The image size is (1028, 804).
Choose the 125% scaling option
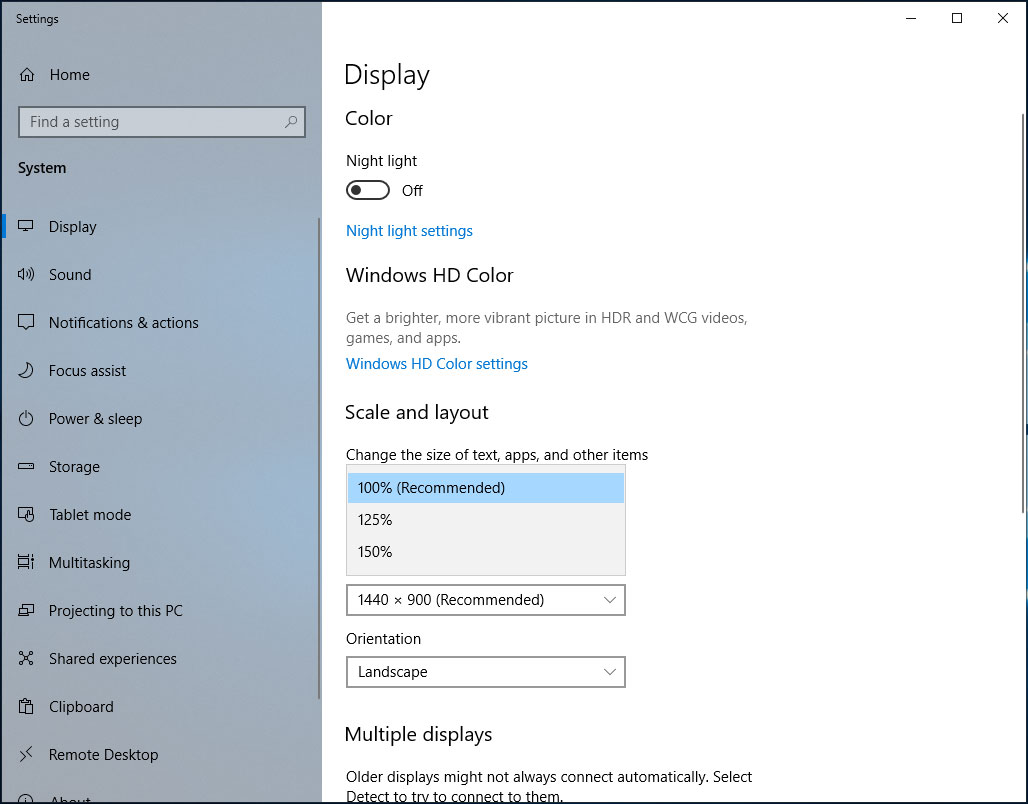tap(486, 520)
